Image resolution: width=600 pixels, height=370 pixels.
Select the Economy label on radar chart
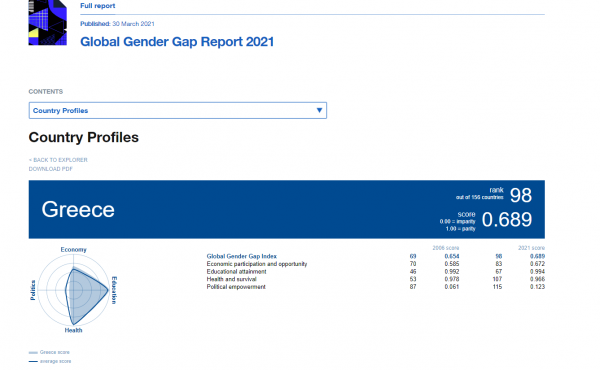[73, 249]
